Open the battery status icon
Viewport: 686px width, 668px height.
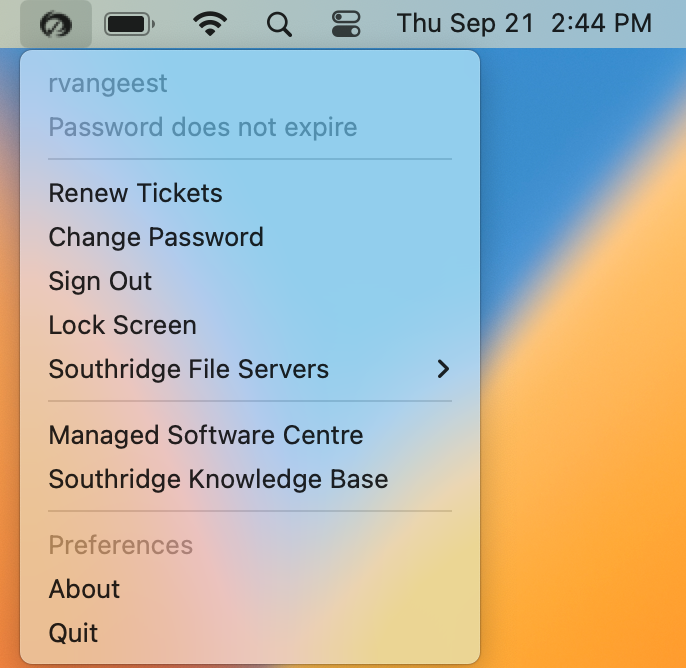coord(130,24)
